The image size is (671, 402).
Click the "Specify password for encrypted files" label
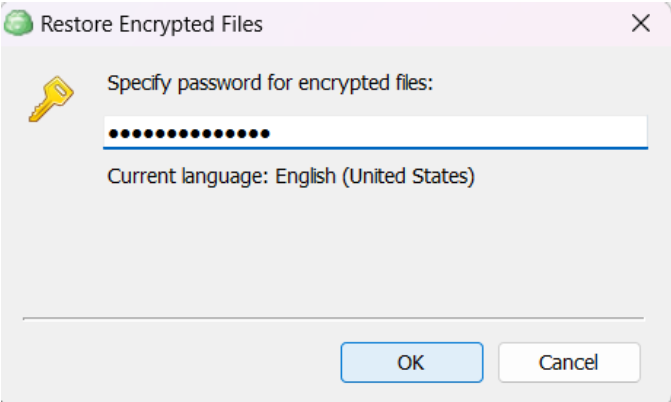click(x=270, y=83)
